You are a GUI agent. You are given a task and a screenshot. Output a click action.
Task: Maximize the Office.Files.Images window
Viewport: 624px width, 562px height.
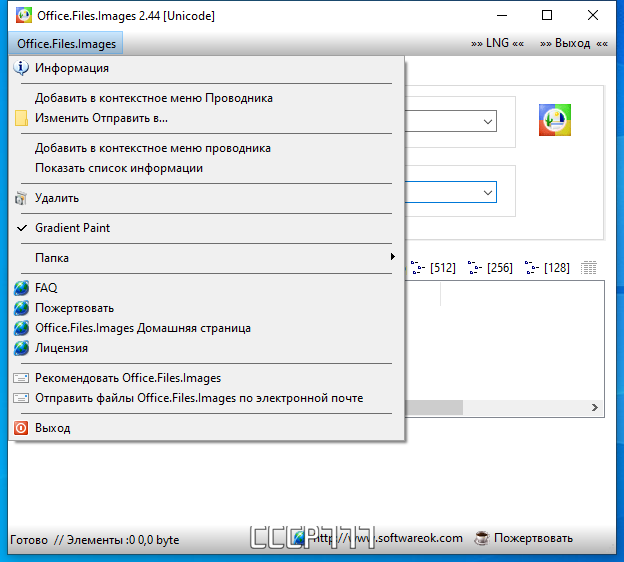[547, 15]
